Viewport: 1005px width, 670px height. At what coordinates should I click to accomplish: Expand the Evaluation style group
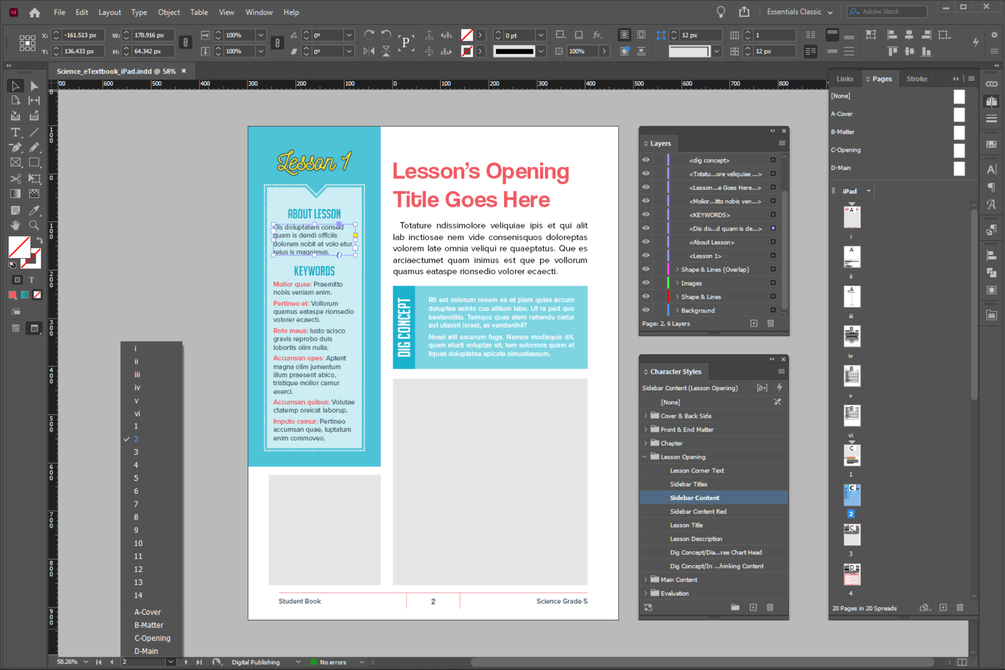[x=645, y=593]
